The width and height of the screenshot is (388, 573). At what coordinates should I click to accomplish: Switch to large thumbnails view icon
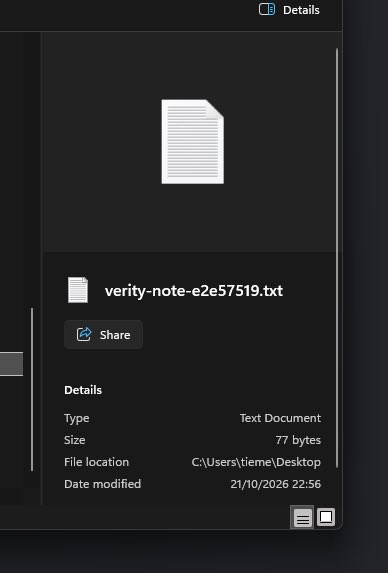point(326,517)
